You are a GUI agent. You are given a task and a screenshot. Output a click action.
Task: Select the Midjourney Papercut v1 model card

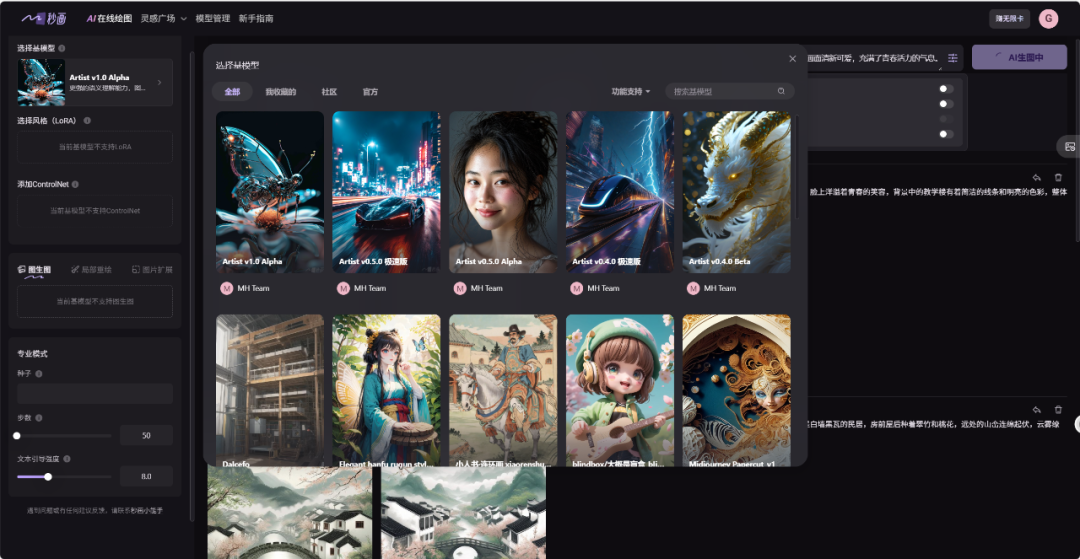736,391
